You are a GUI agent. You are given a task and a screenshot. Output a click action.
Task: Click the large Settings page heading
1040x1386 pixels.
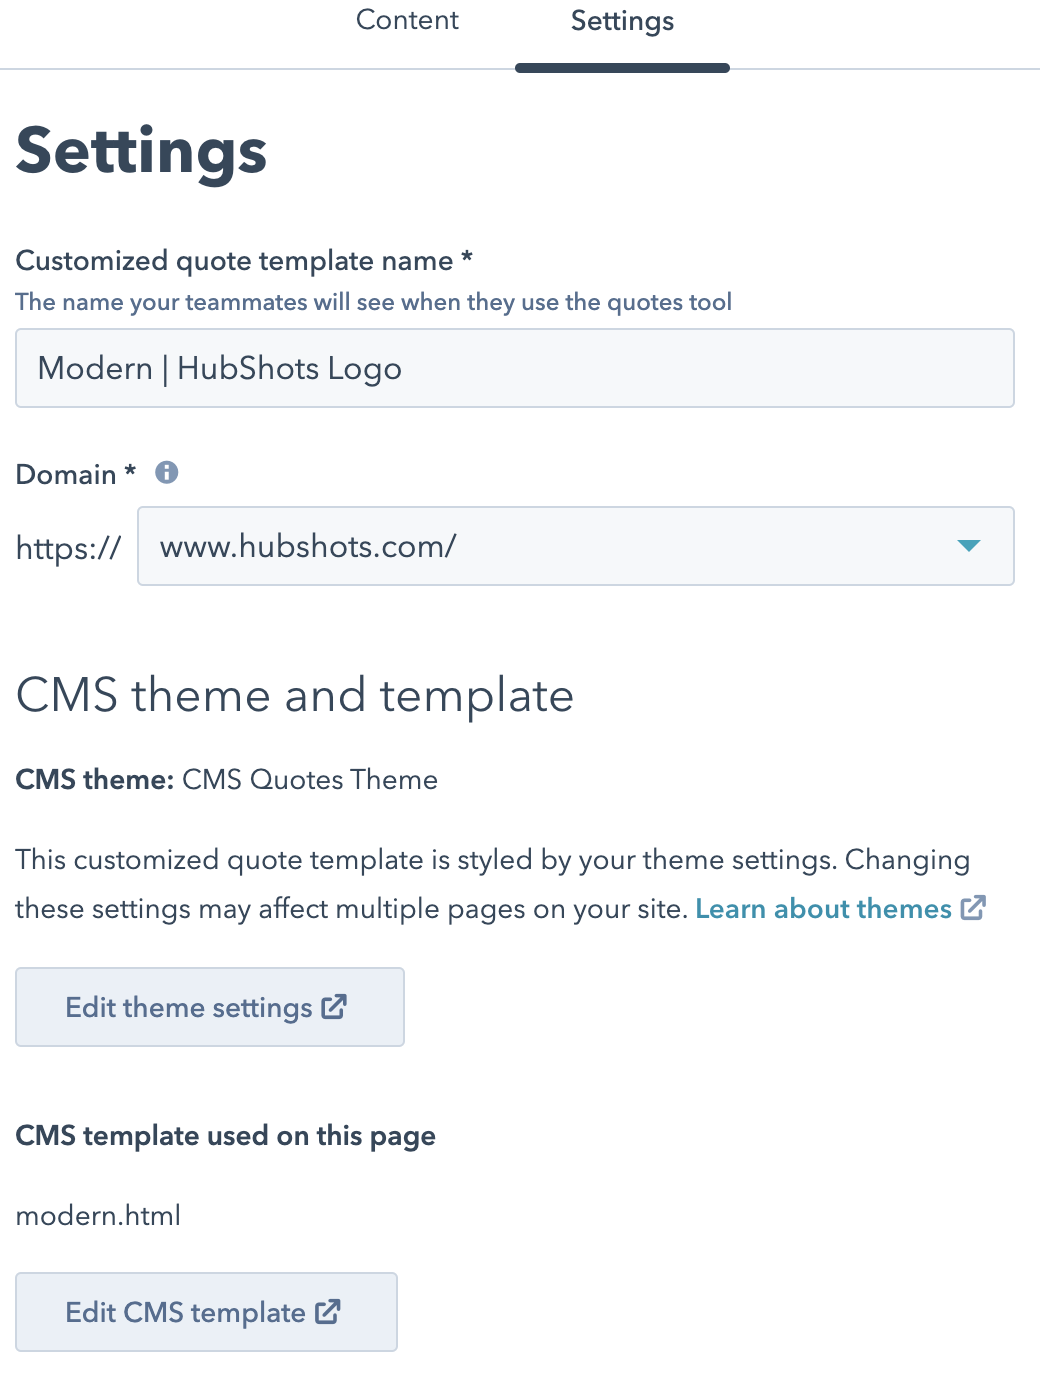point(142,151)
